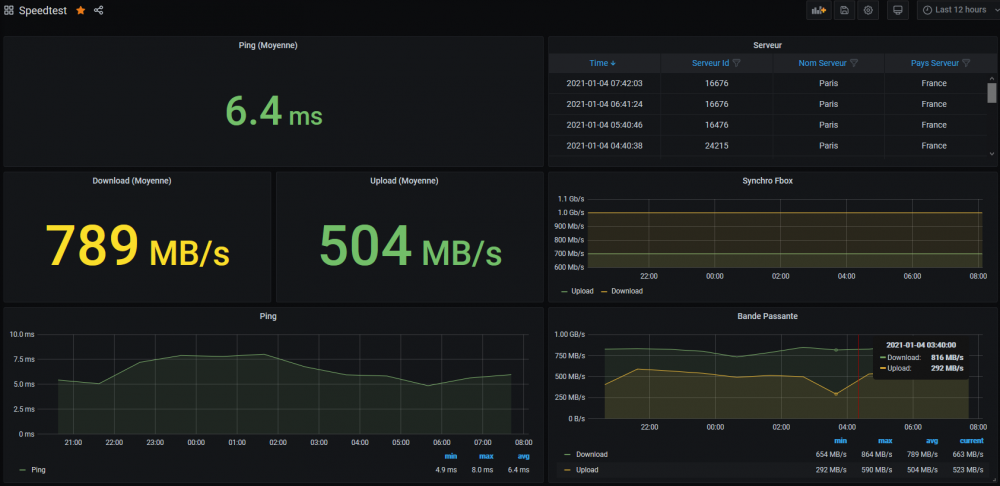Cycle view mode with the monitor icon
This screenshot has width=1000, height=486.
point(897,10)
